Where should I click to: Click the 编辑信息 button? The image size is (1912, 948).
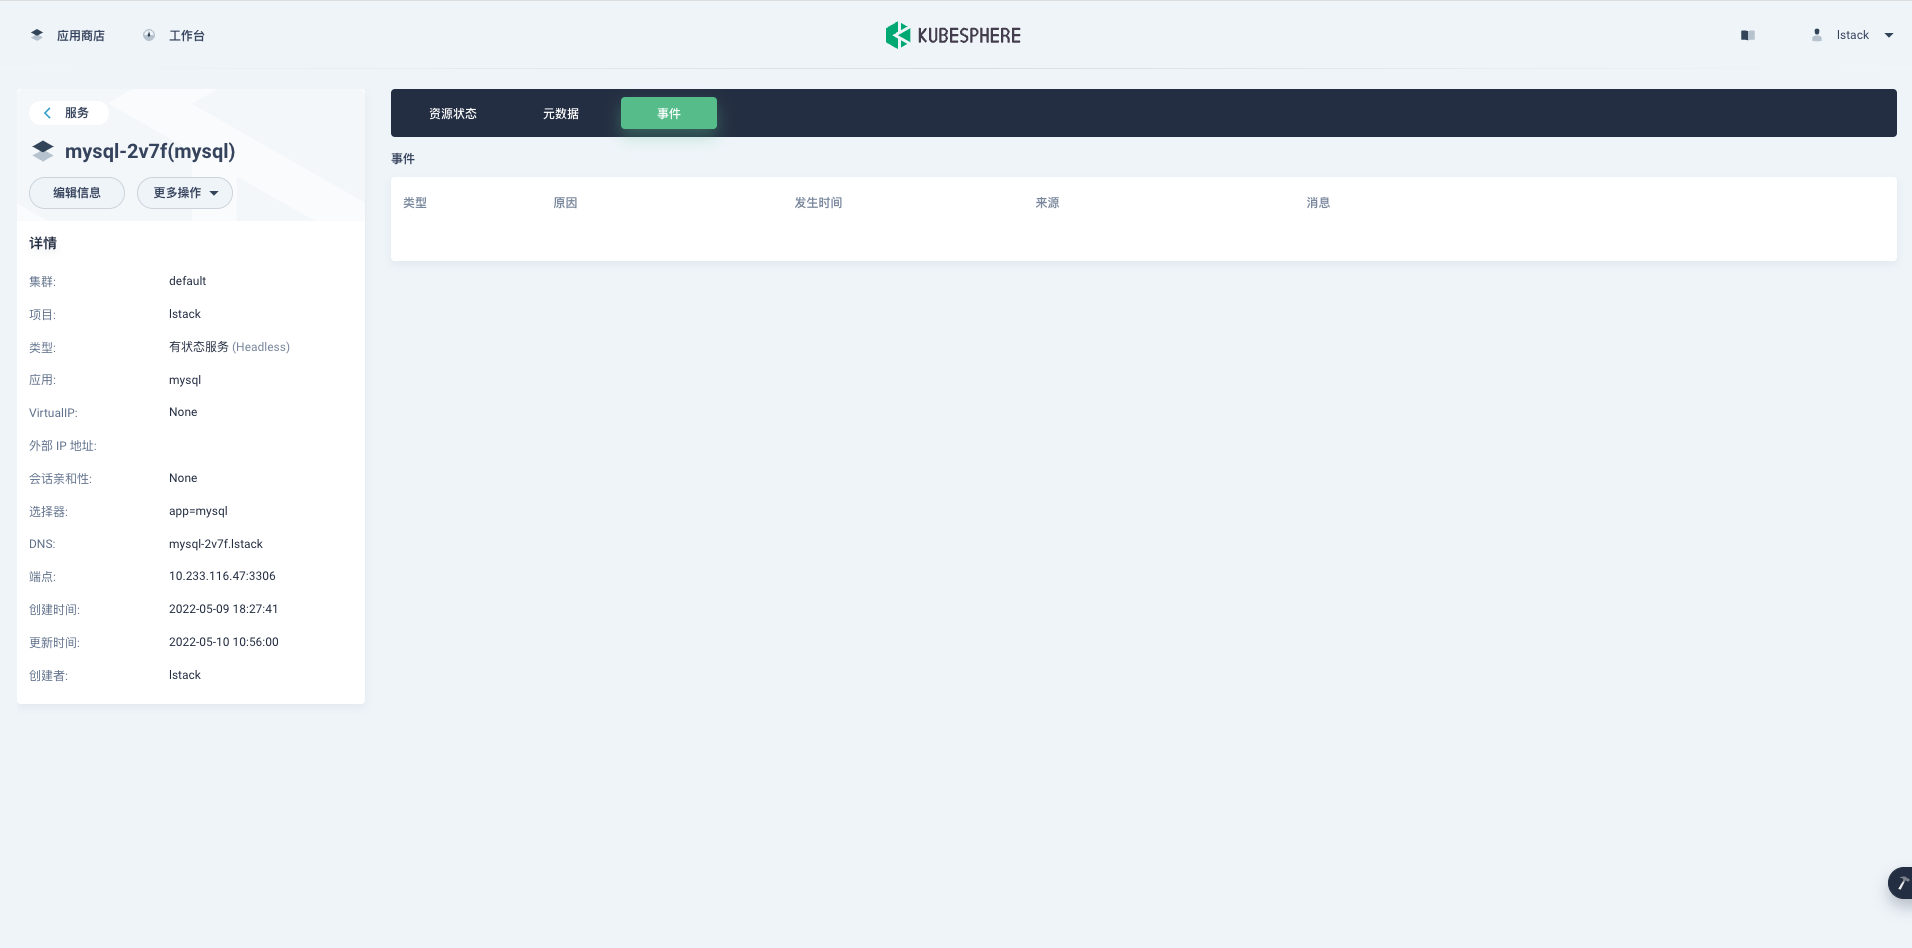coord(77,193)
